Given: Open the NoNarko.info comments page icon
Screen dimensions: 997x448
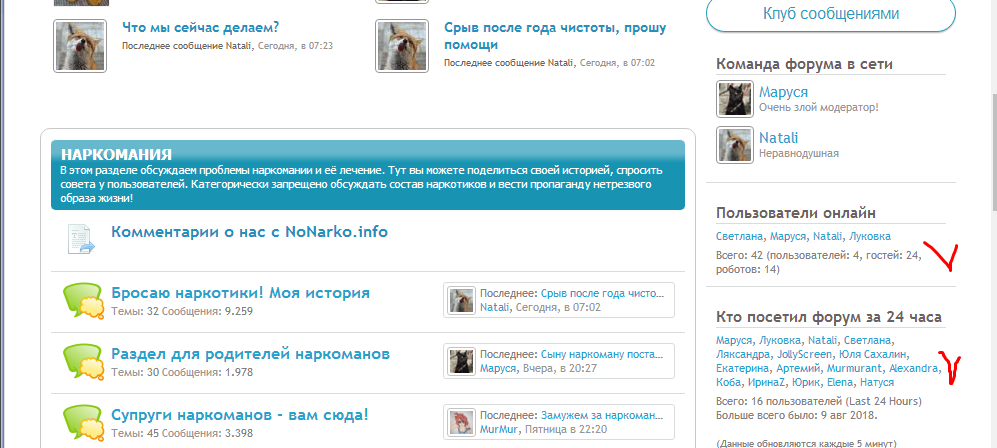Looking at the screenshot, I should point(80,240).
